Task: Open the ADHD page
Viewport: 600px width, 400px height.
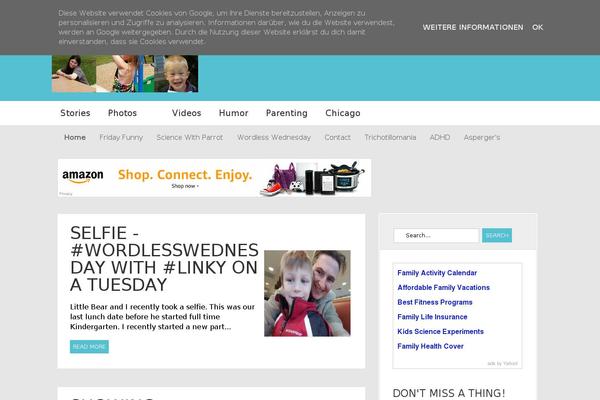Action: coord(440,137)
